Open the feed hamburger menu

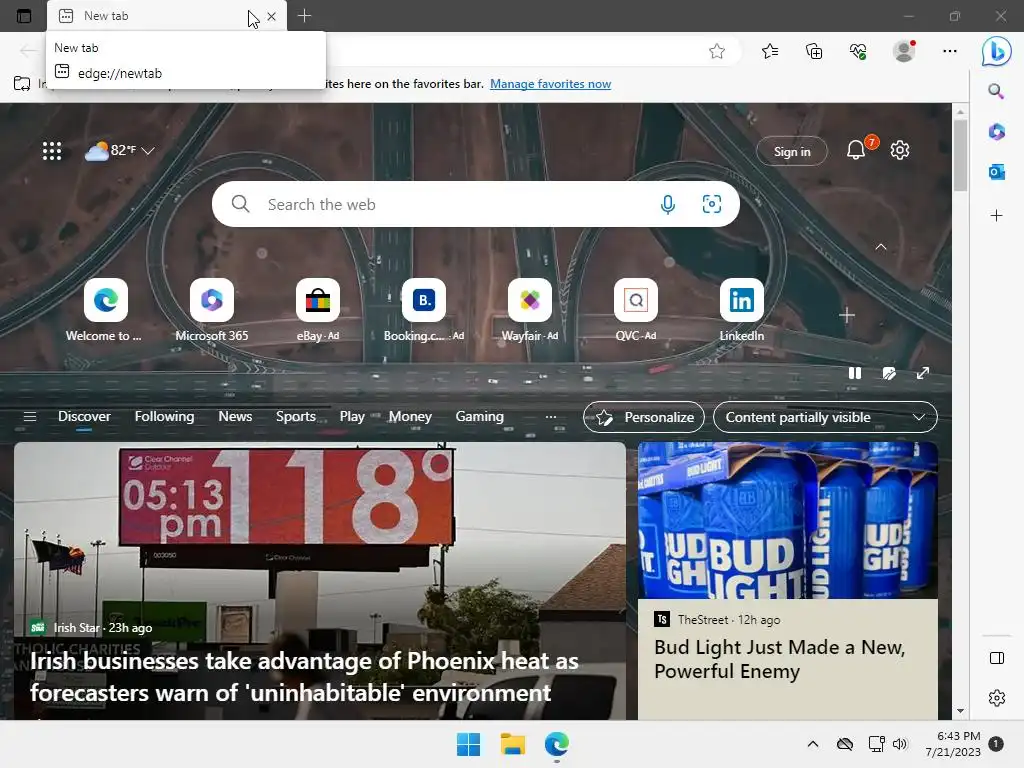29,417
